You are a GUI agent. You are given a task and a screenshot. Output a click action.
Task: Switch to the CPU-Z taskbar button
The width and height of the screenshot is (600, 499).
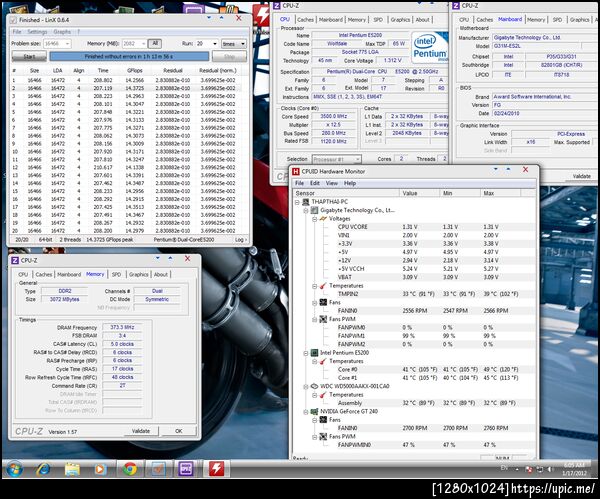pyautogui.click(x=187, y=468)
